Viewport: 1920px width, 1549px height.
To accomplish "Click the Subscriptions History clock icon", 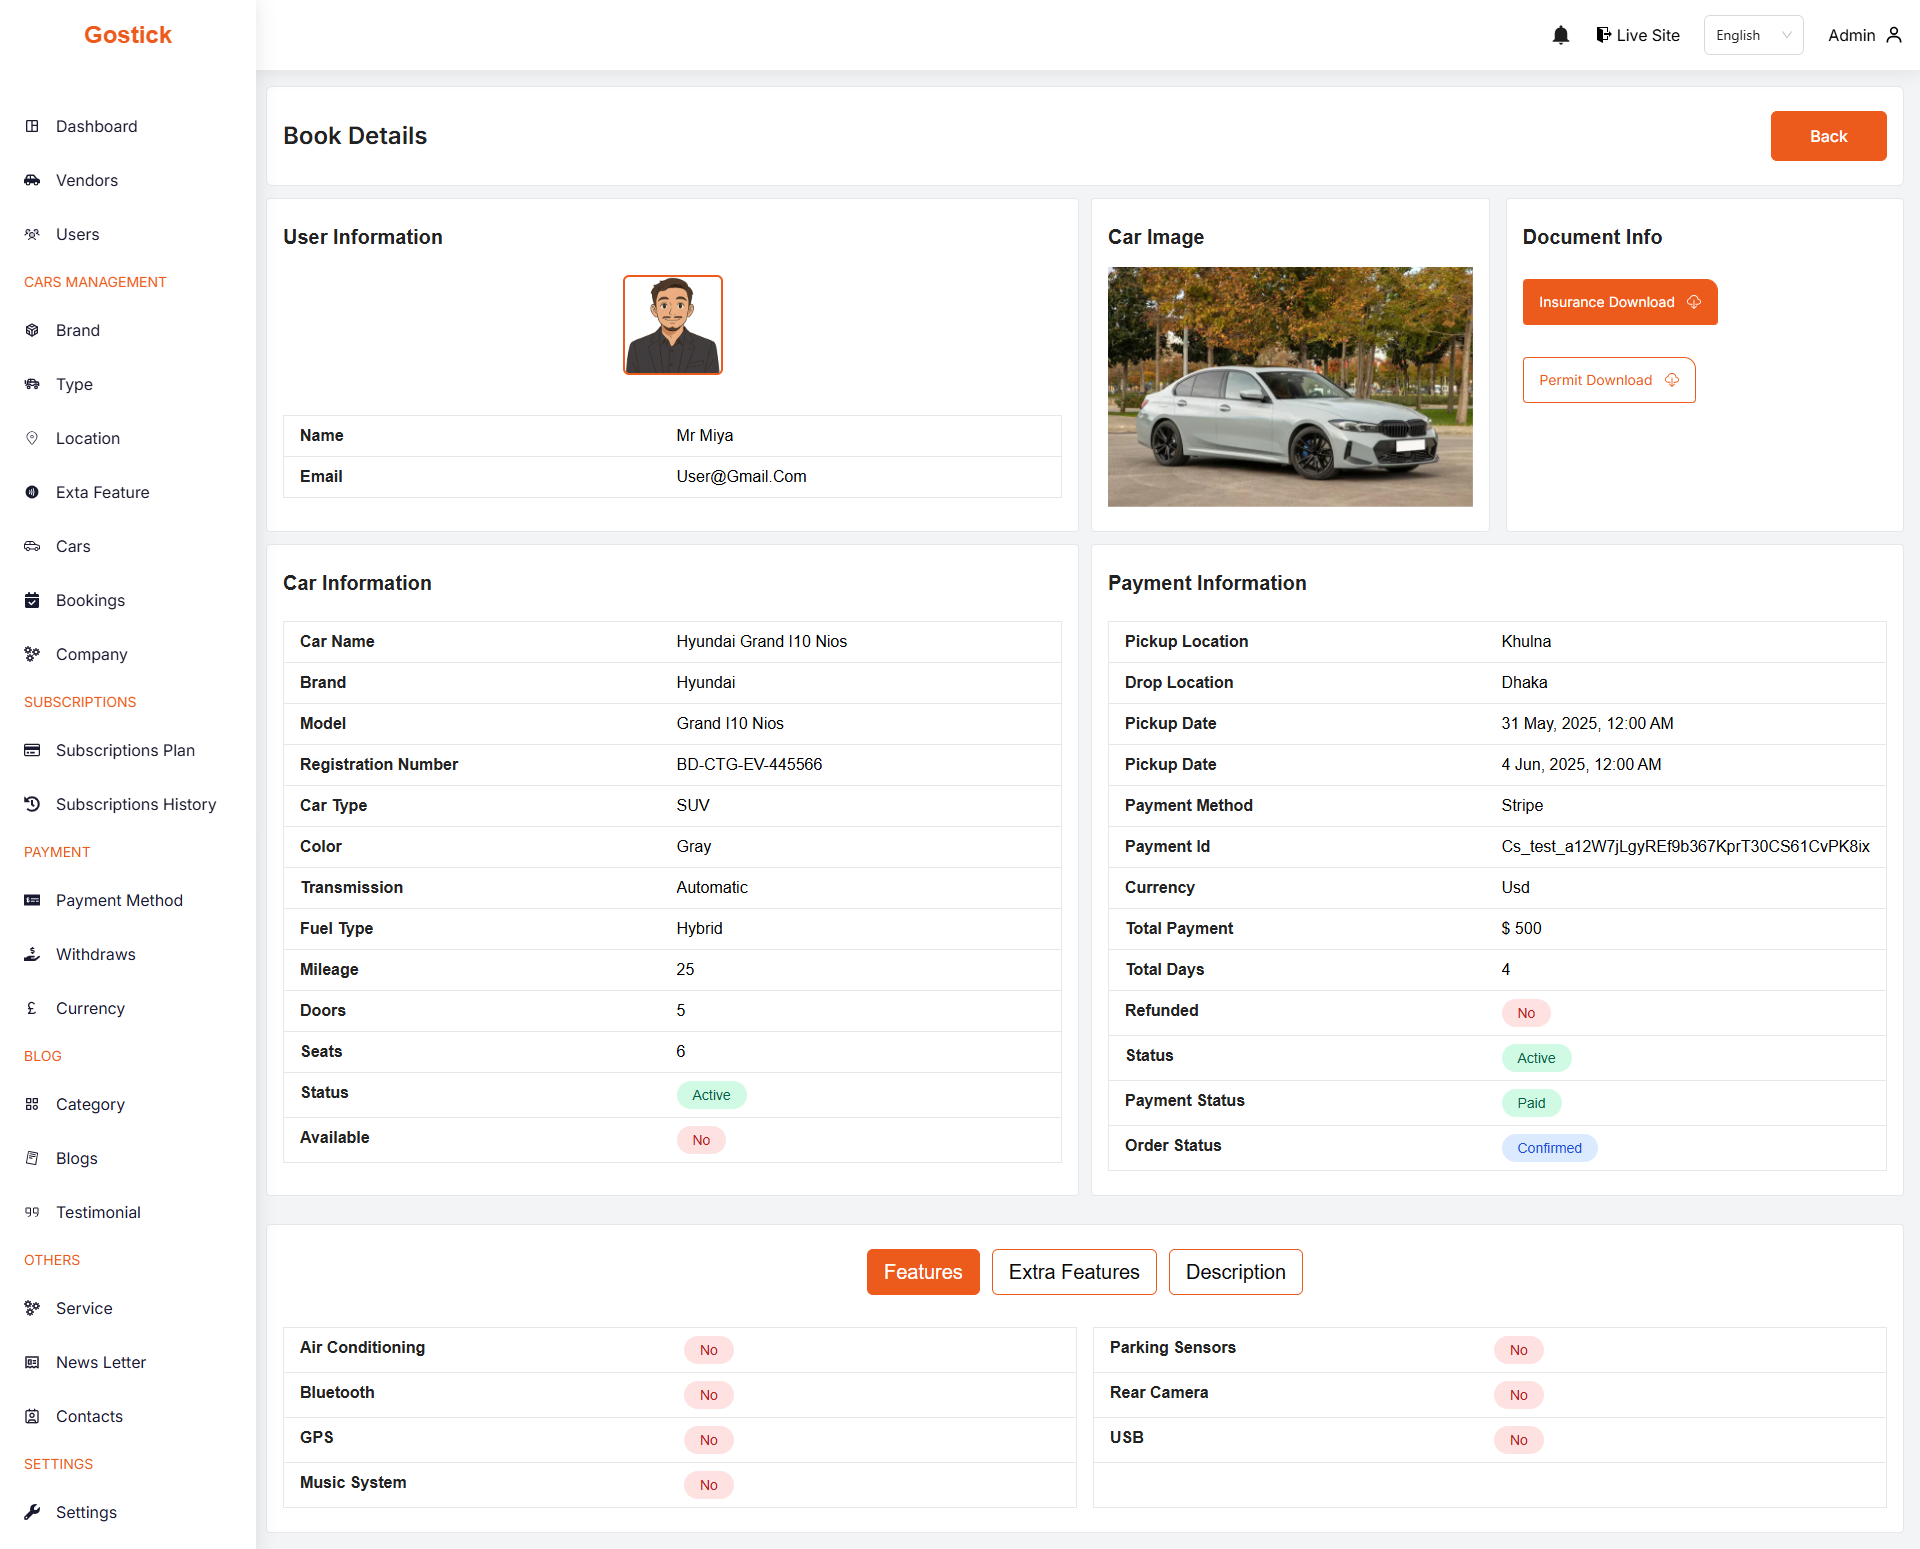I will click(x=32, y=804).
